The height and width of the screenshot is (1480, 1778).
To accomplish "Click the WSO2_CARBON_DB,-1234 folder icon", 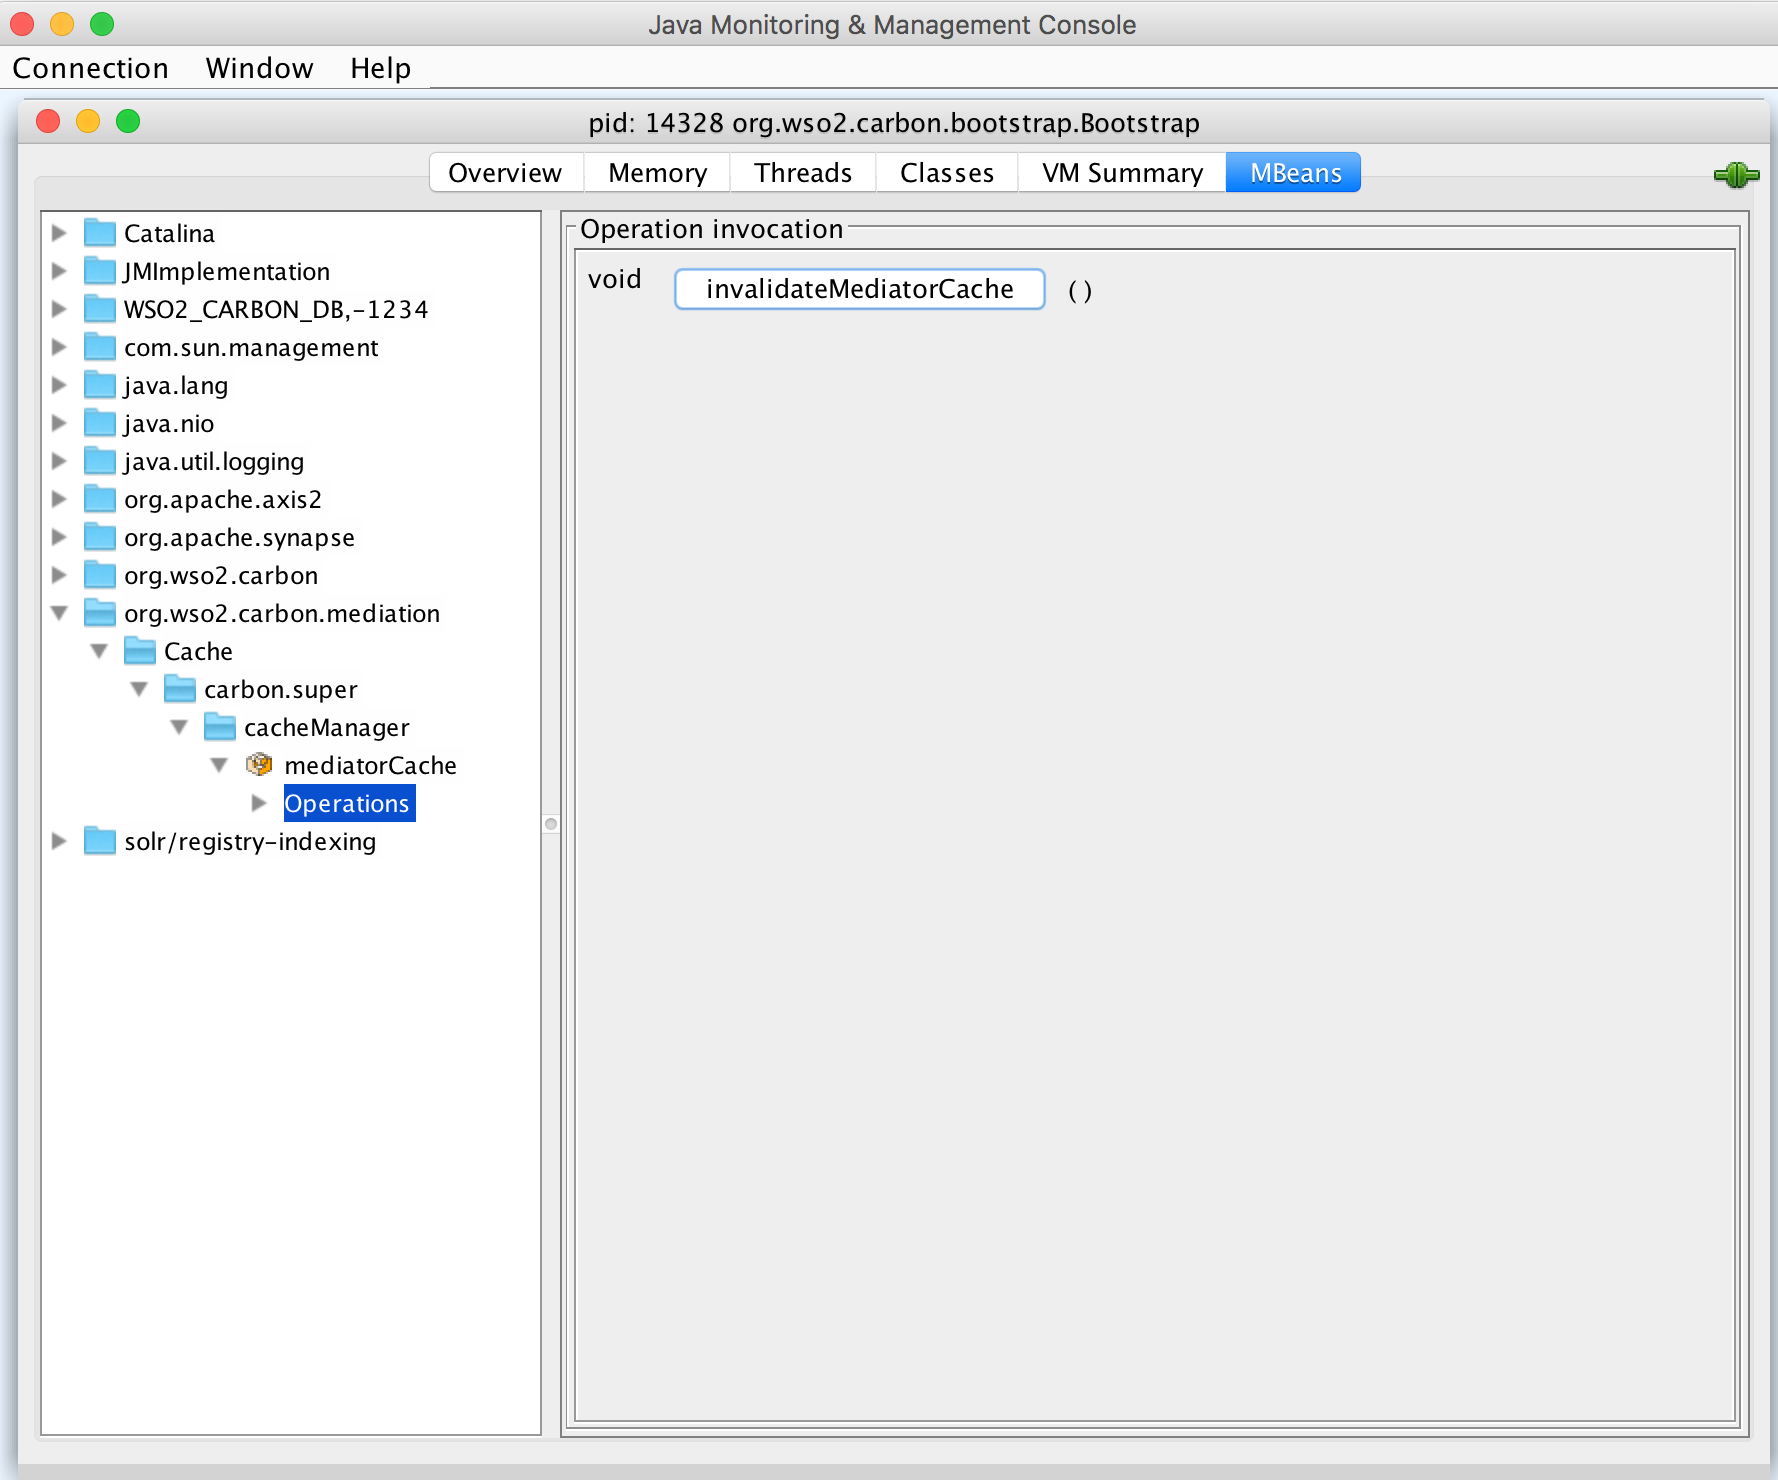I will click(100, 308).
